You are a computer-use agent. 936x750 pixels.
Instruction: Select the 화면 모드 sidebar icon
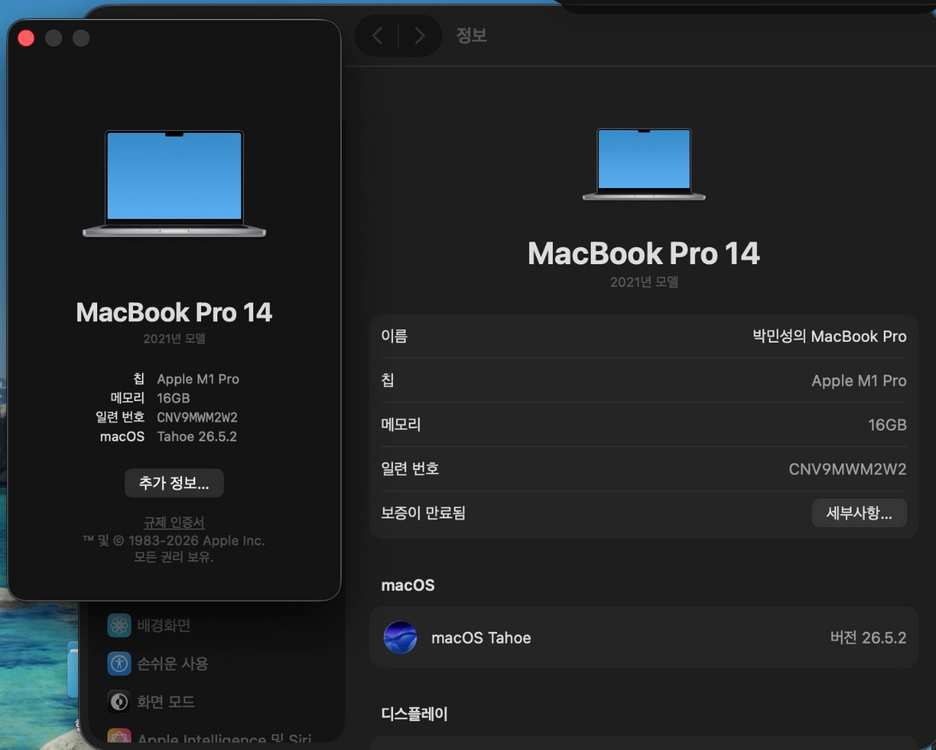coord(119,702)
